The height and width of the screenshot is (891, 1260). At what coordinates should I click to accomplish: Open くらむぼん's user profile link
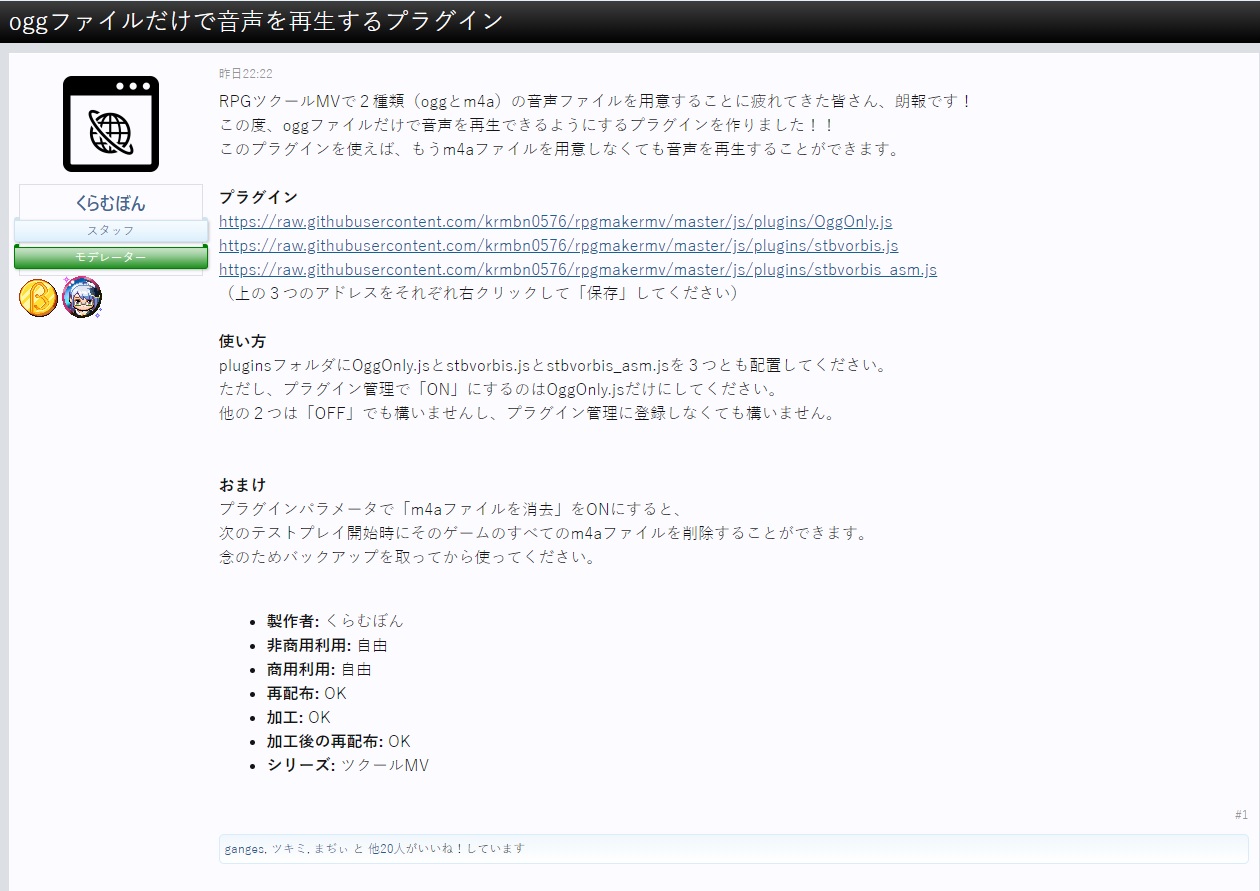click(111, 203)
